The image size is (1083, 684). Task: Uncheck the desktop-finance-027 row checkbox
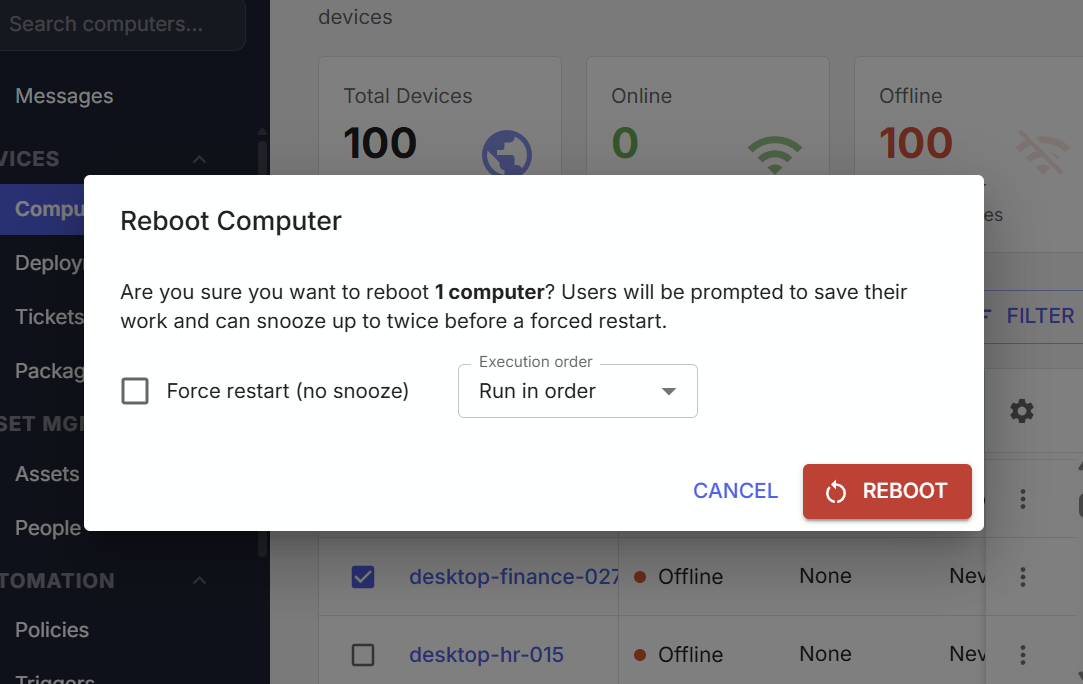point(364,577)
